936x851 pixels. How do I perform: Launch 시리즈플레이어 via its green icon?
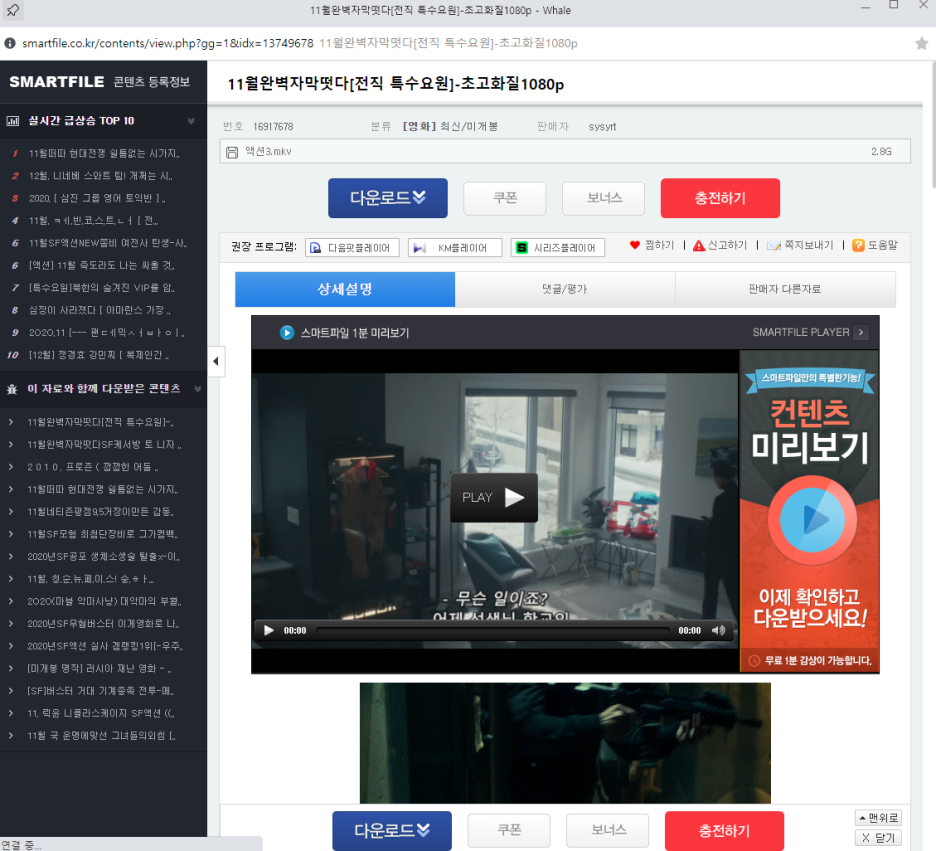(x=521, y=247)
